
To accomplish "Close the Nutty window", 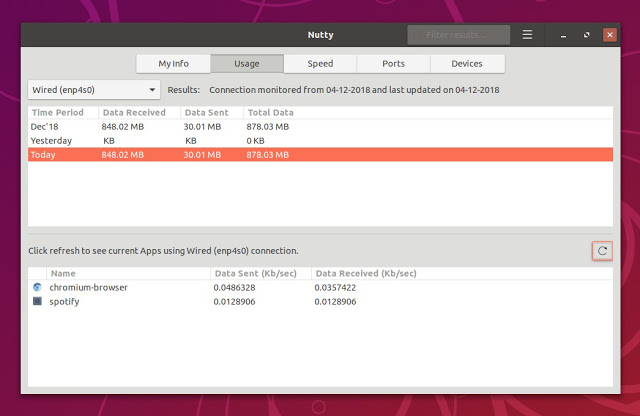I will [x=610, y=35].
